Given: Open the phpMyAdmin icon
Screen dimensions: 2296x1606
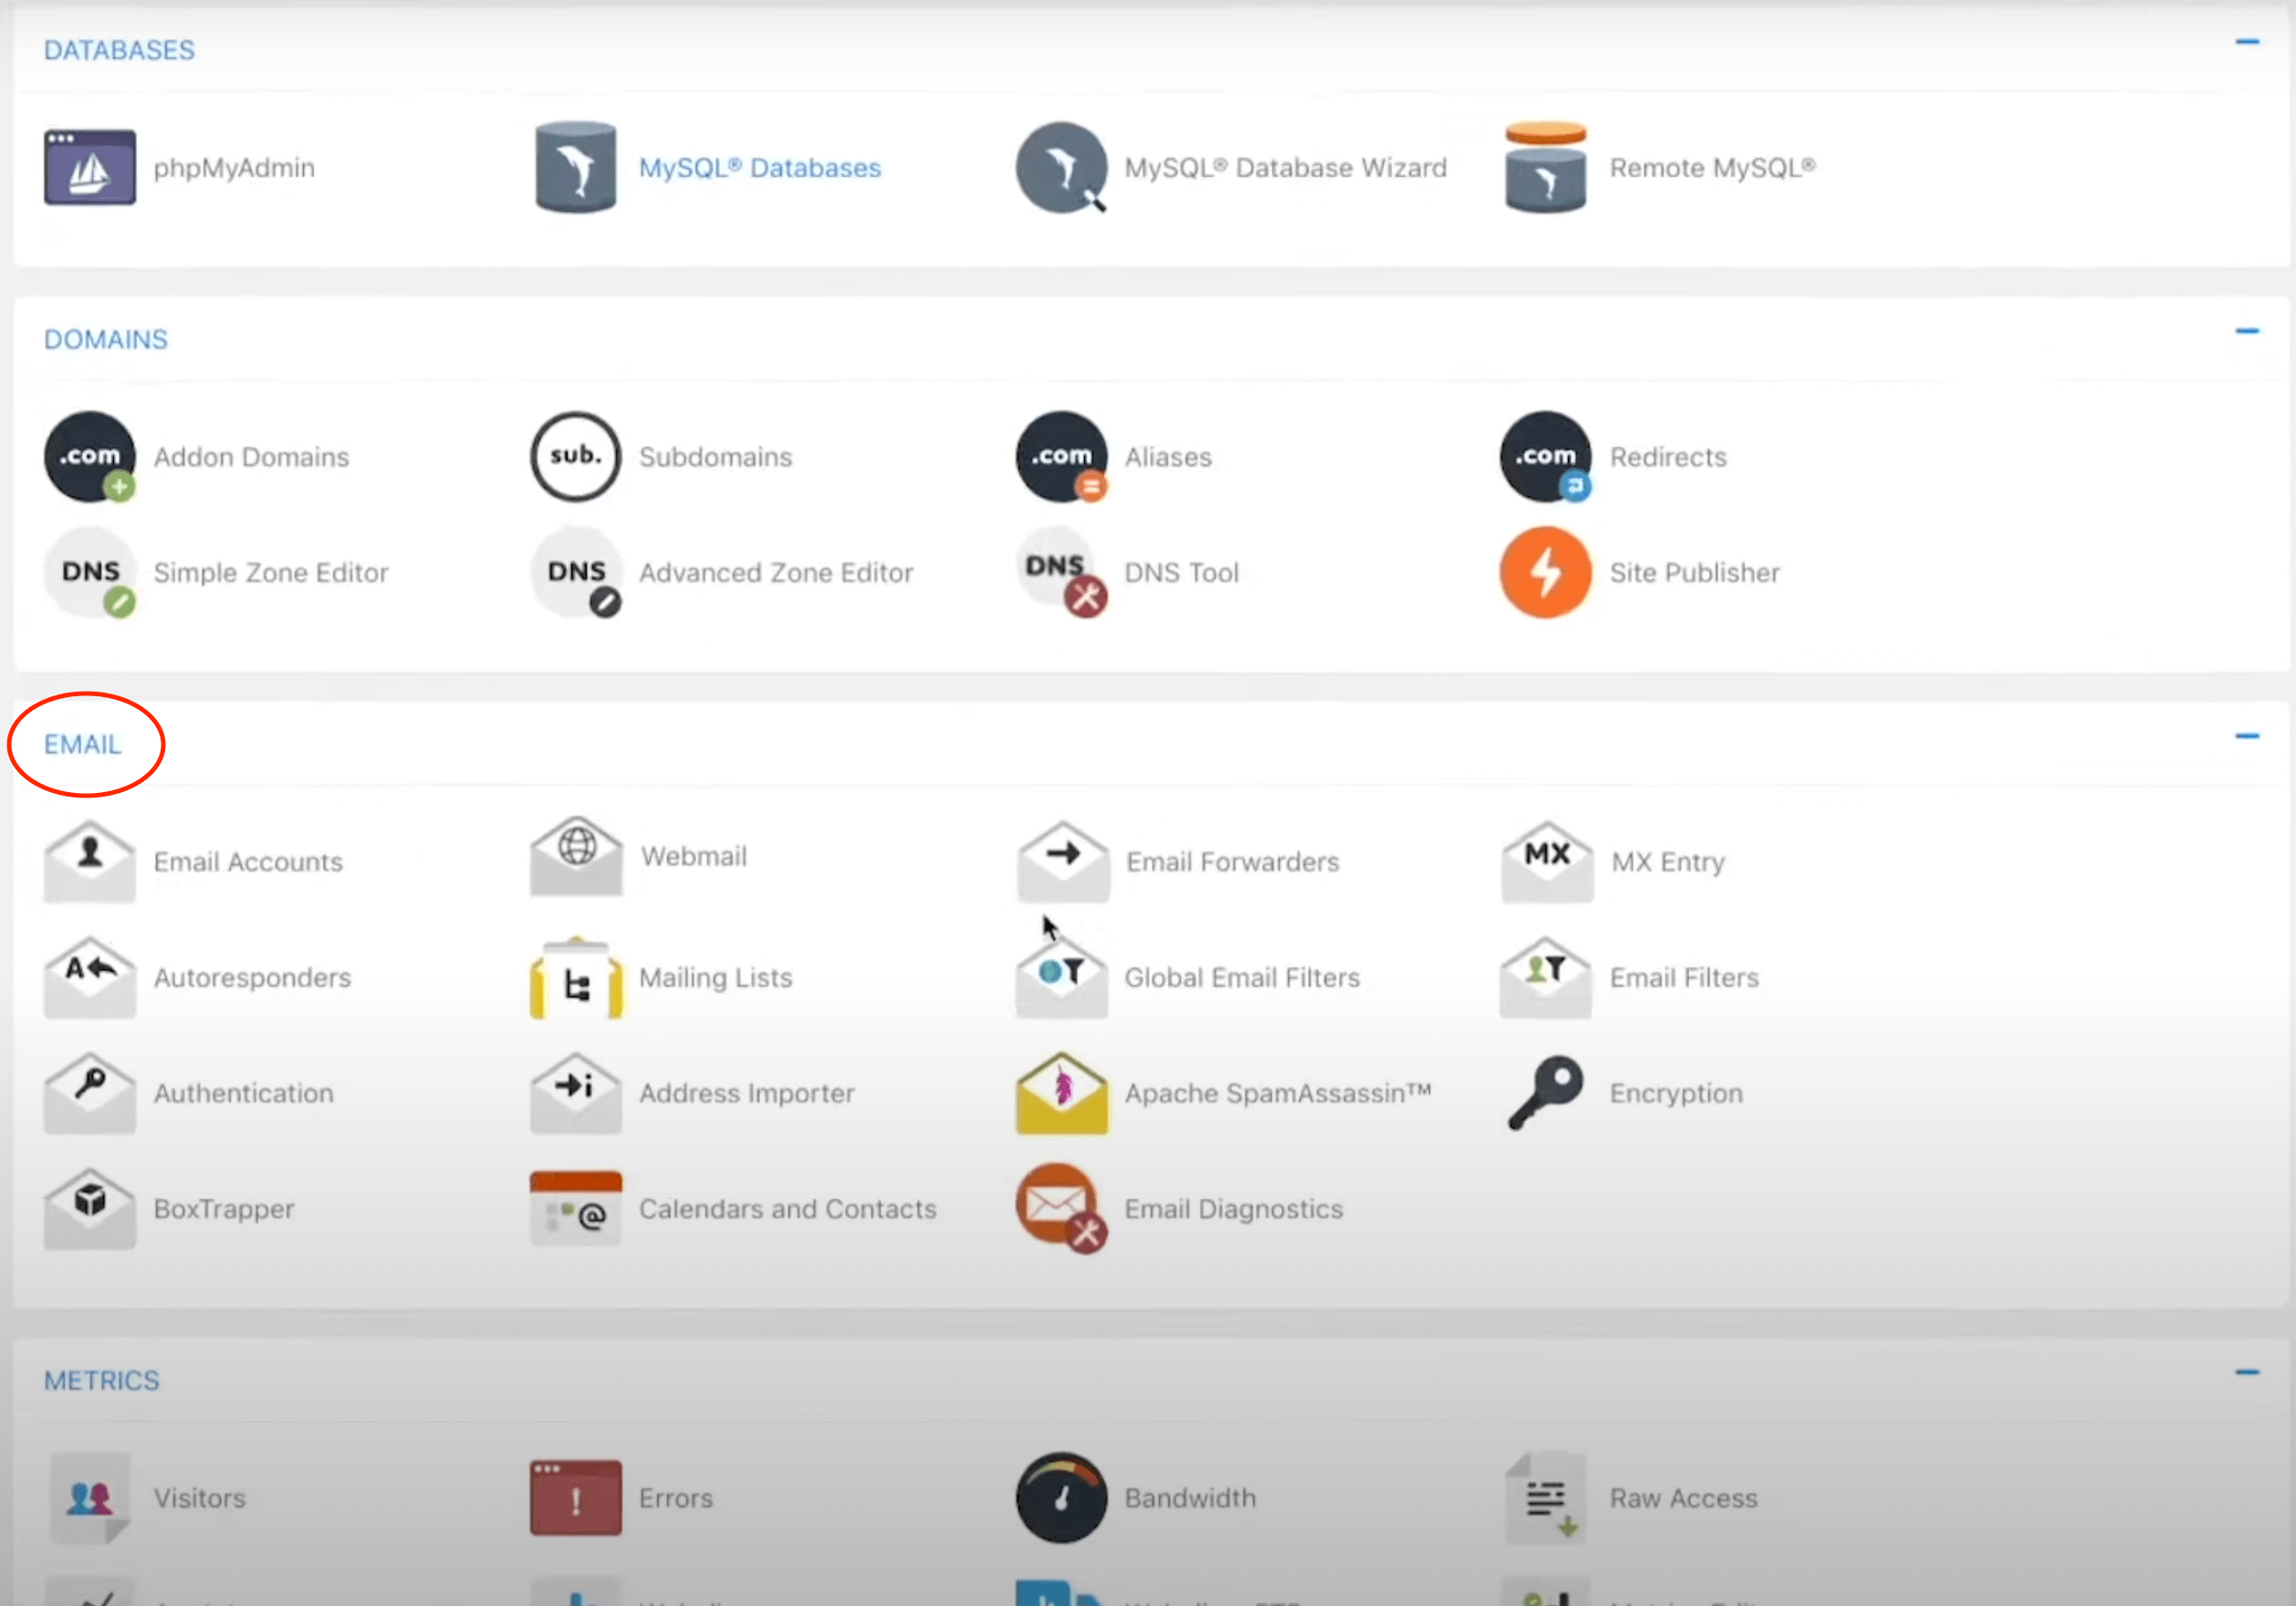Looking at the screenshot, I should click(89, 167).
